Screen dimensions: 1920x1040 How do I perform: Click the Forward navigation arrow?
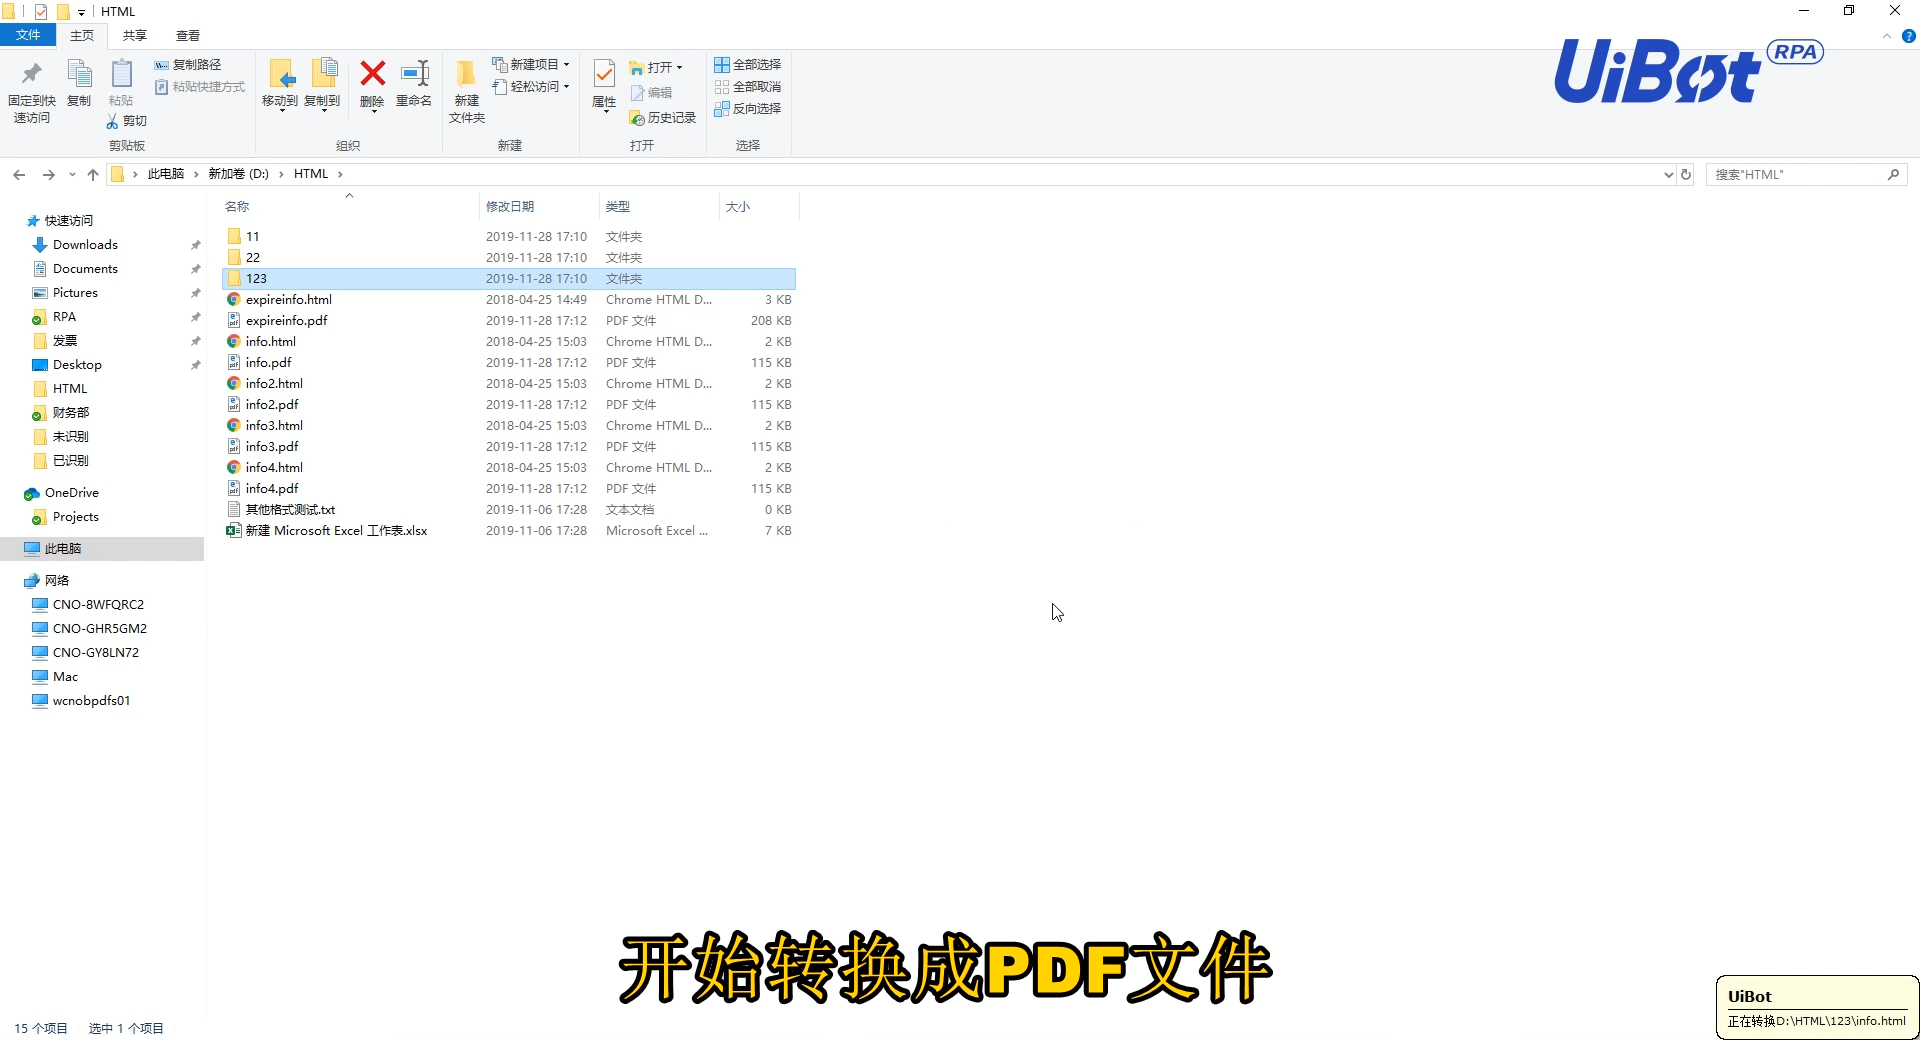pos(48,175)
